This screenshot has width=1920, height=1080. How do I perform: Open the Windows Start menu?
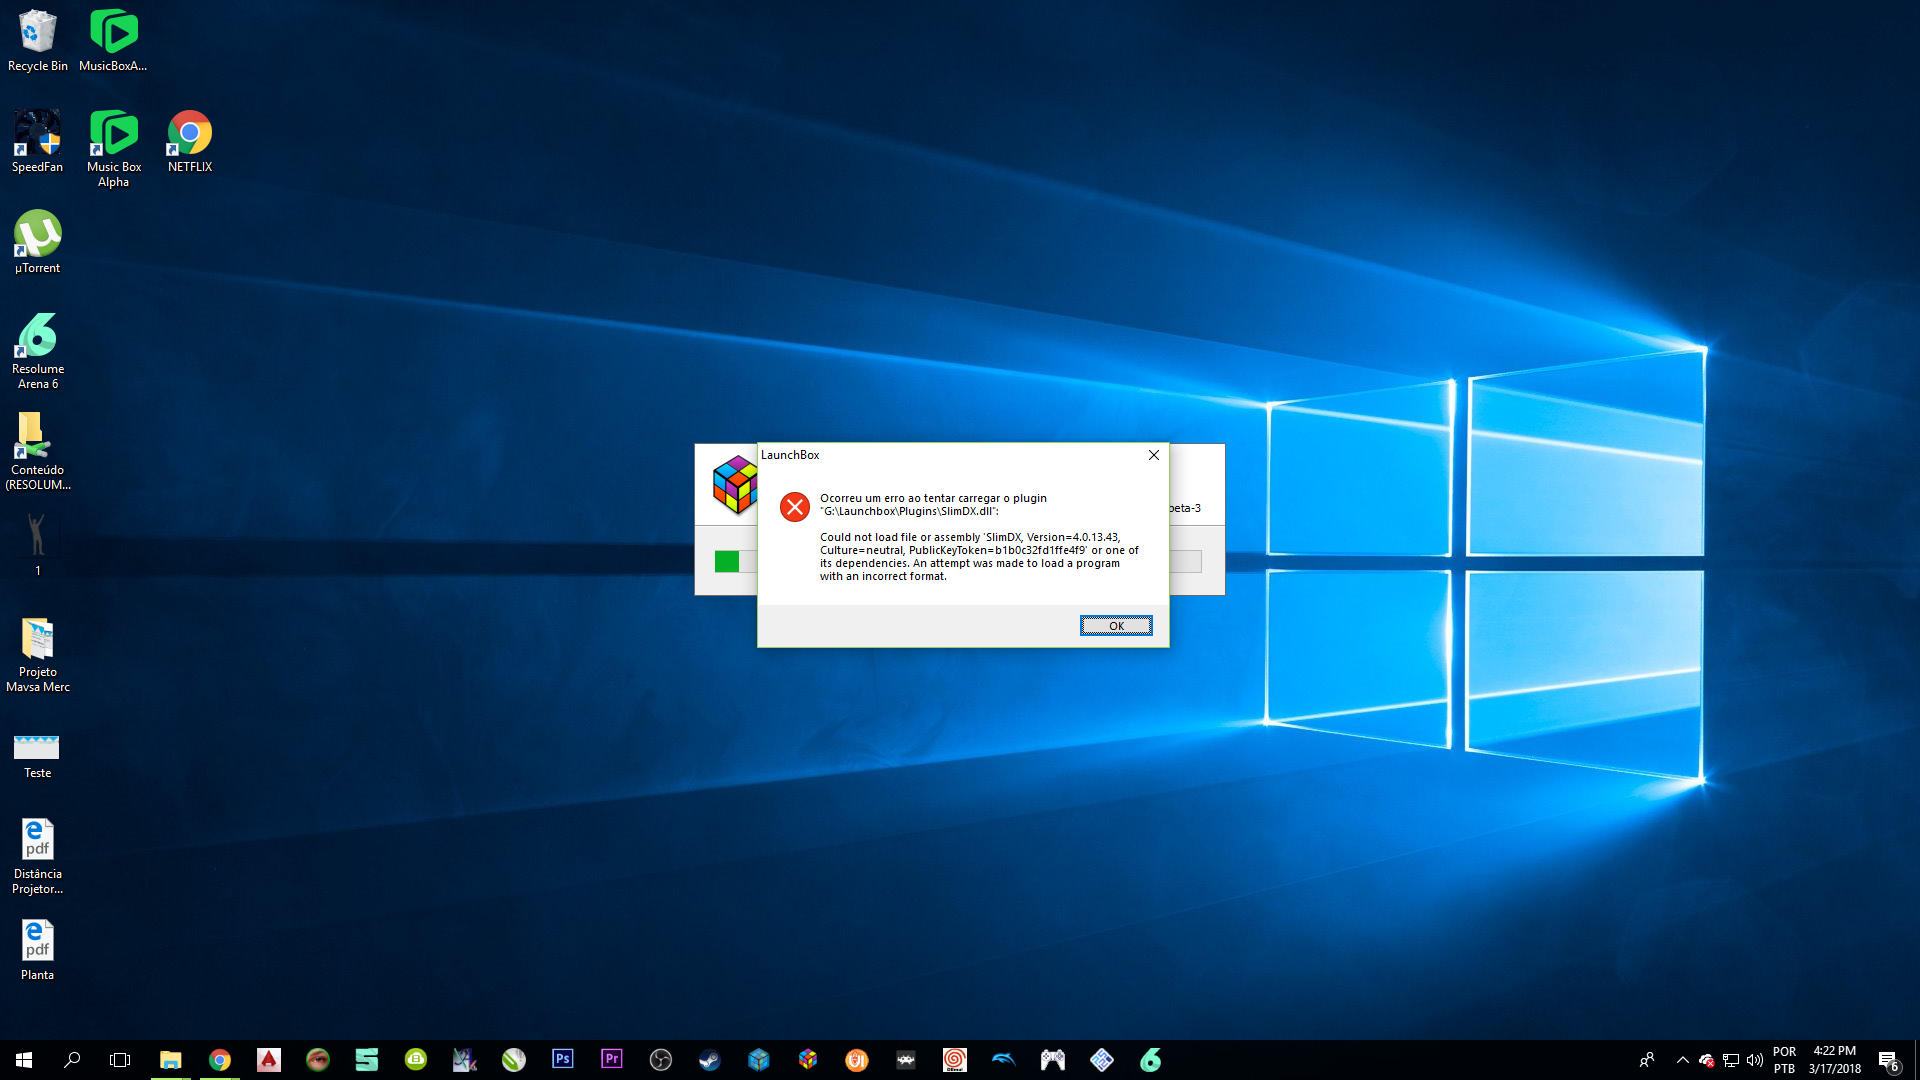[x=24, y=1059]
